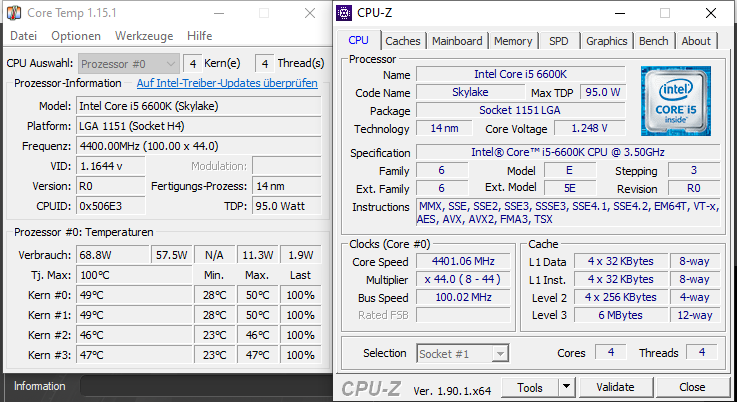Click the Core Speed value field

point(463,261)
